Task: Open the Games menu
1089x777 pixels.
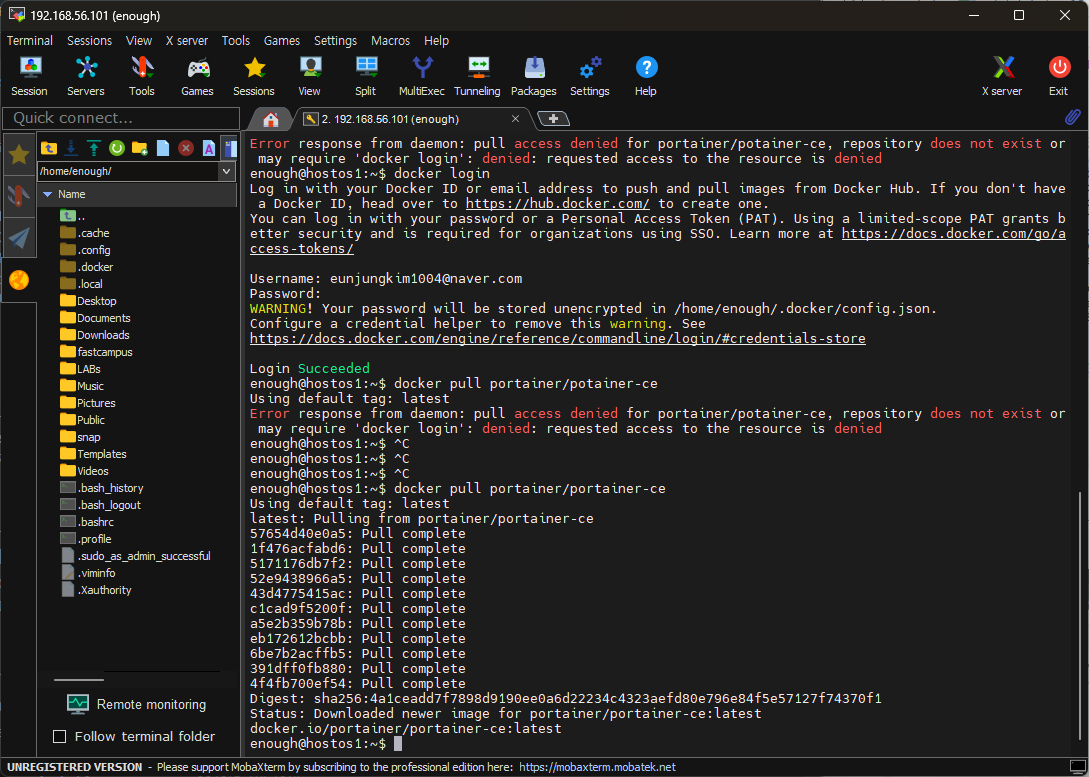Action: 281,40
